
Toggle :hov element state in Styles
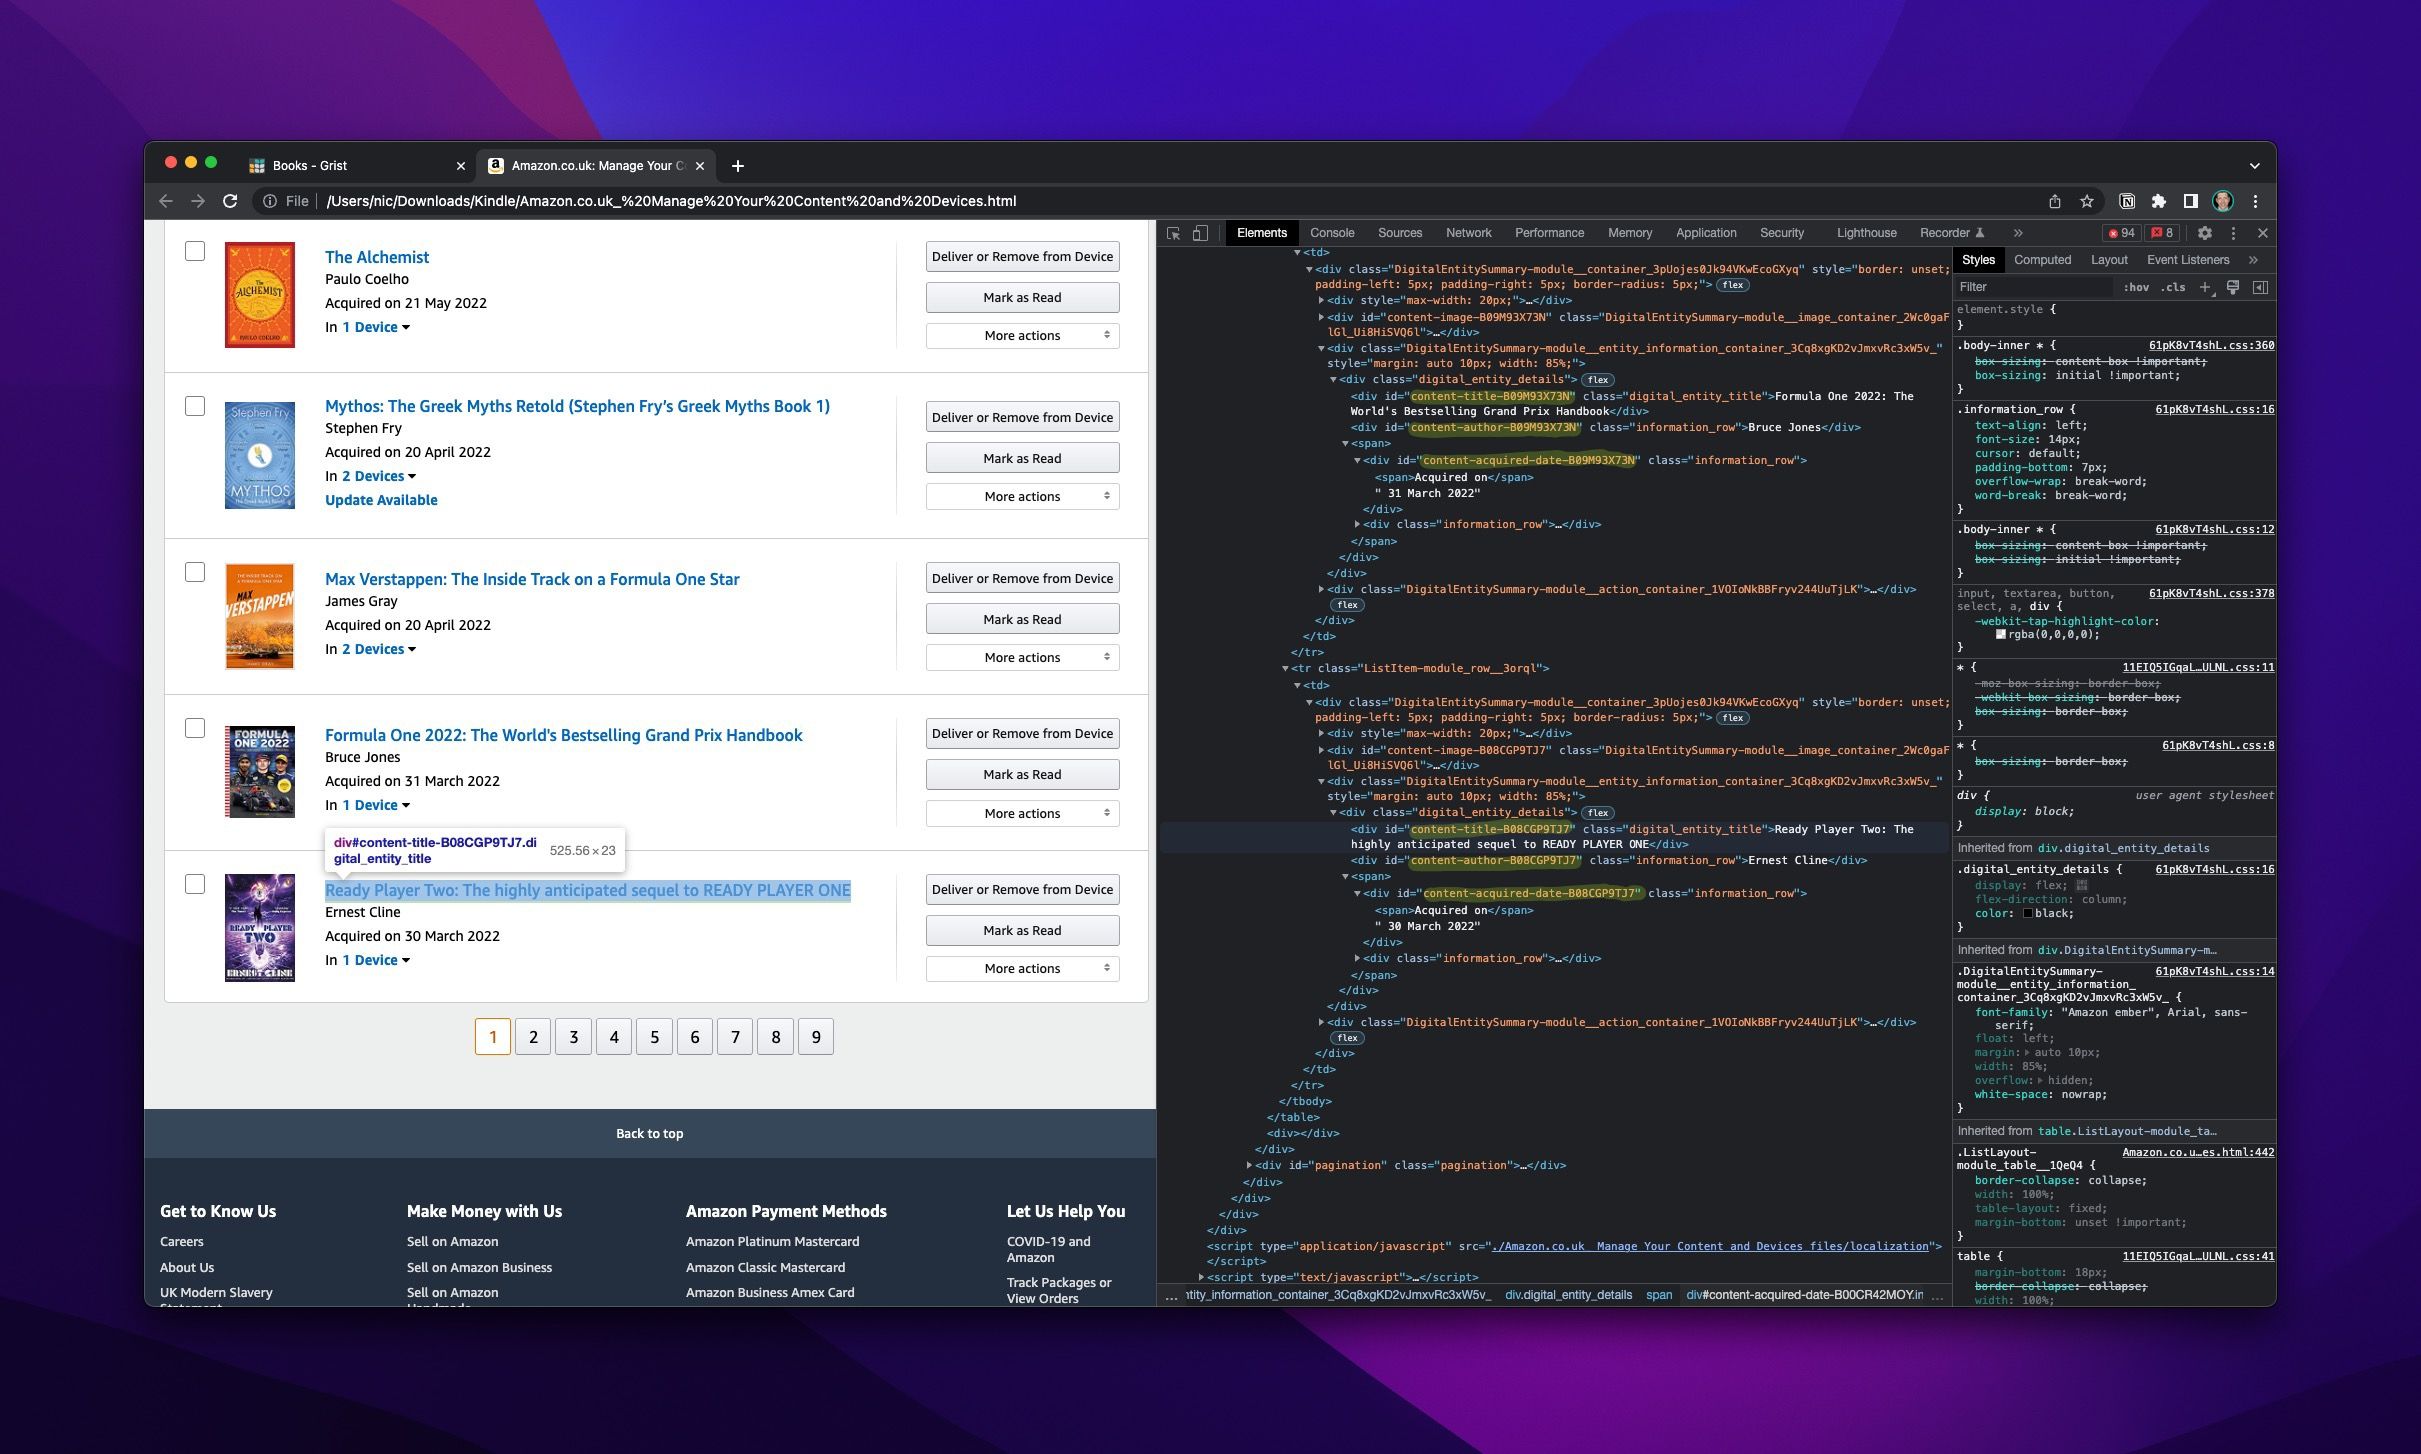[x=2136, y=287]
